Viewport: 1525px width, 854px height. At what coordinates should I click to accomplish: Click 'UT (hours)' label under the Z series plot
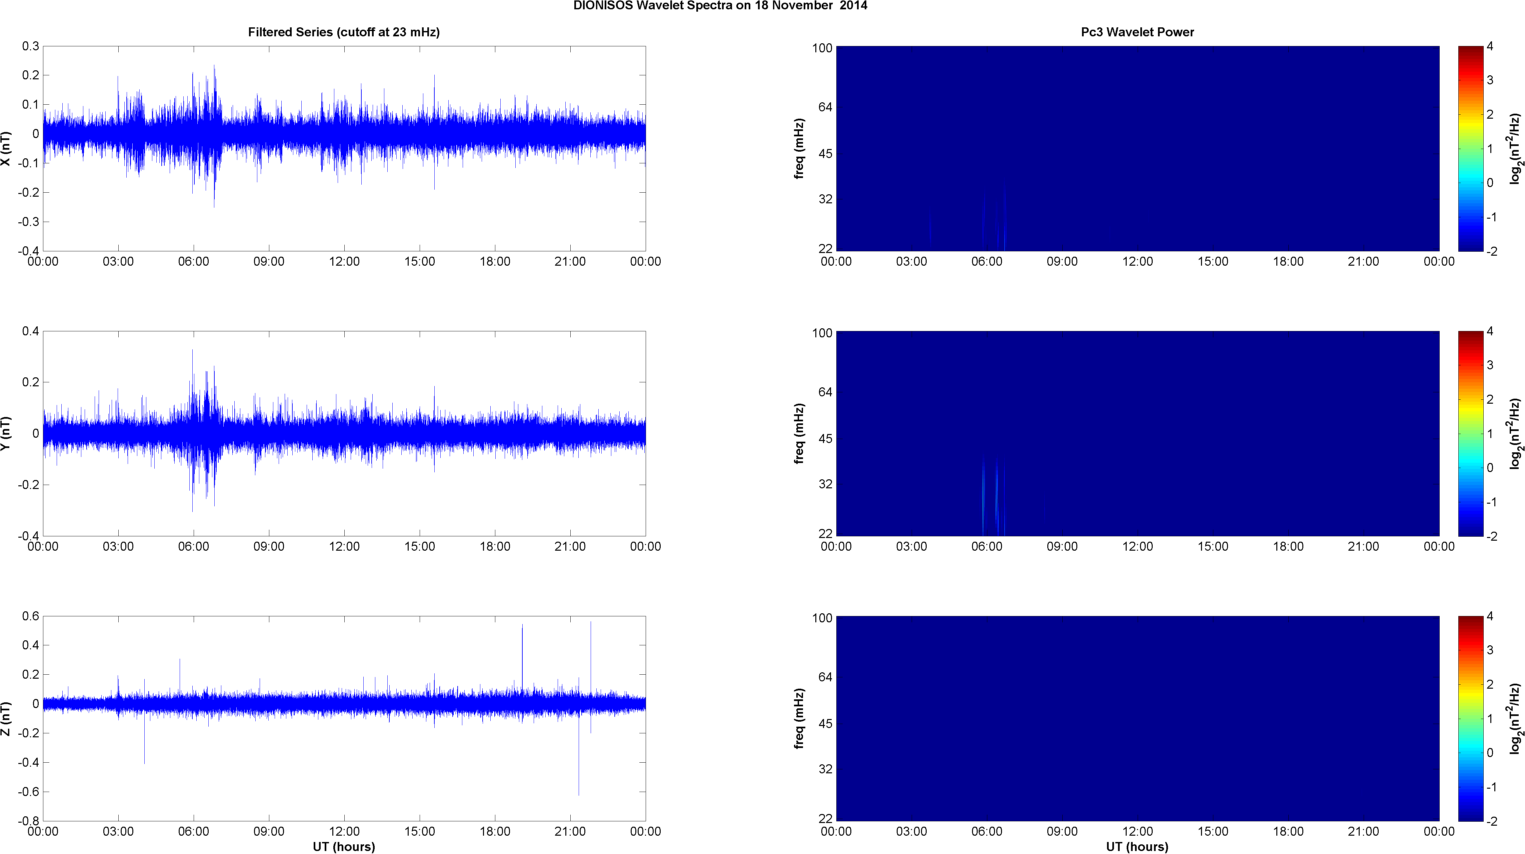click(344, 847)
